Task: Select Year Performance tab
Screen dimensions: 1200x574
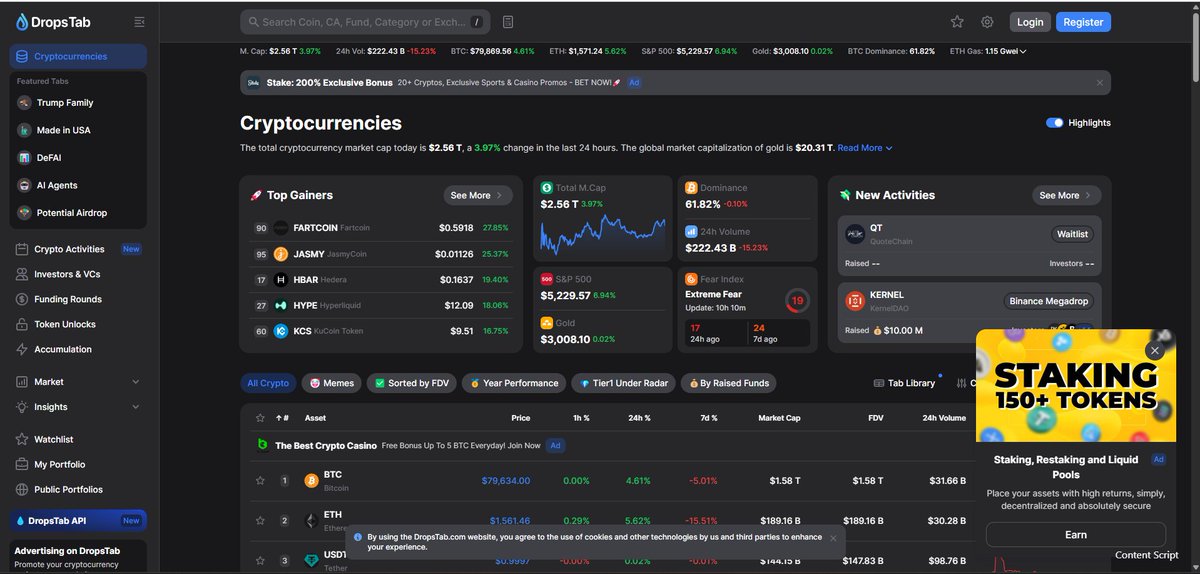Action: [x=513, y=383]
